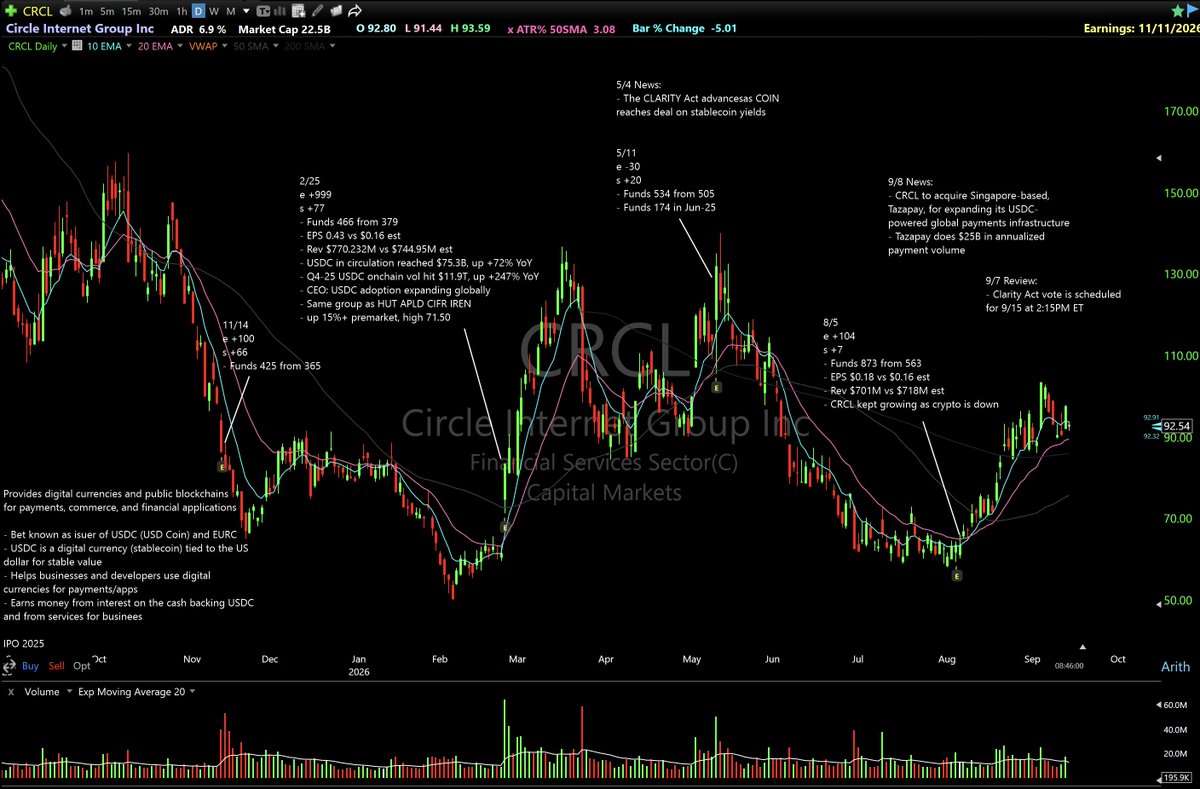Click the Opt options button
The image size is (1200, 789).
click(82, 666)
